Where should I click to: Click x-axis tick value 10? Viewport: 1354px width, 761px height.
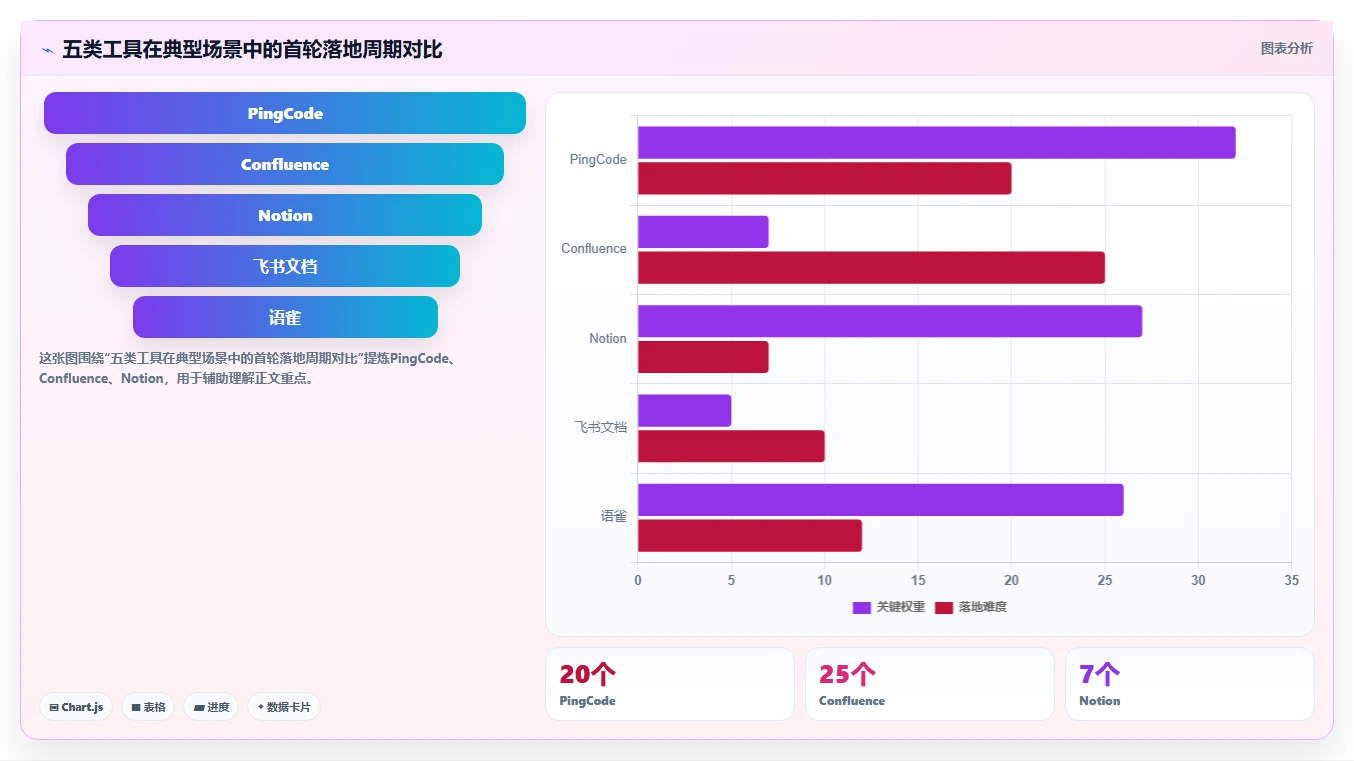(x=825, y=580)
